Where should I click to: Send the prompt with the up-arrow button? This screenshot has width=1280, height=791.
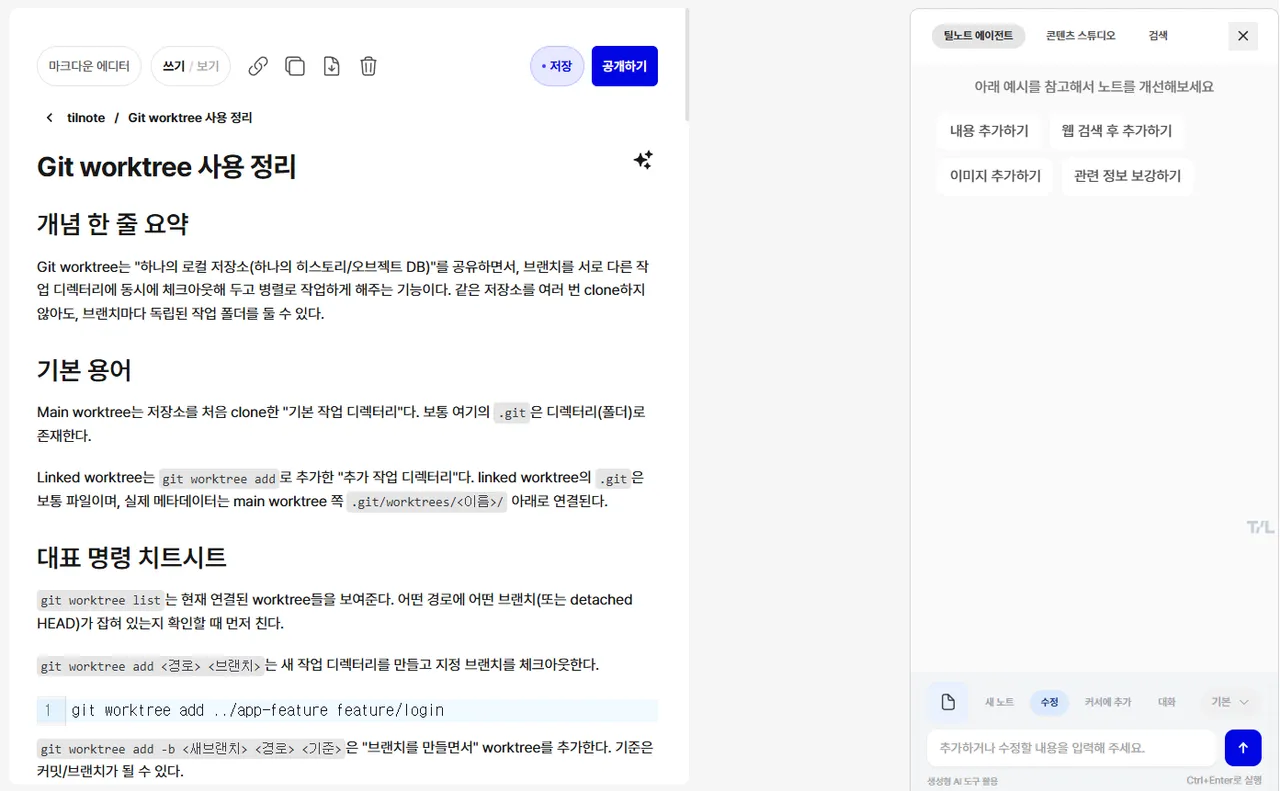tap(1243, 747)
